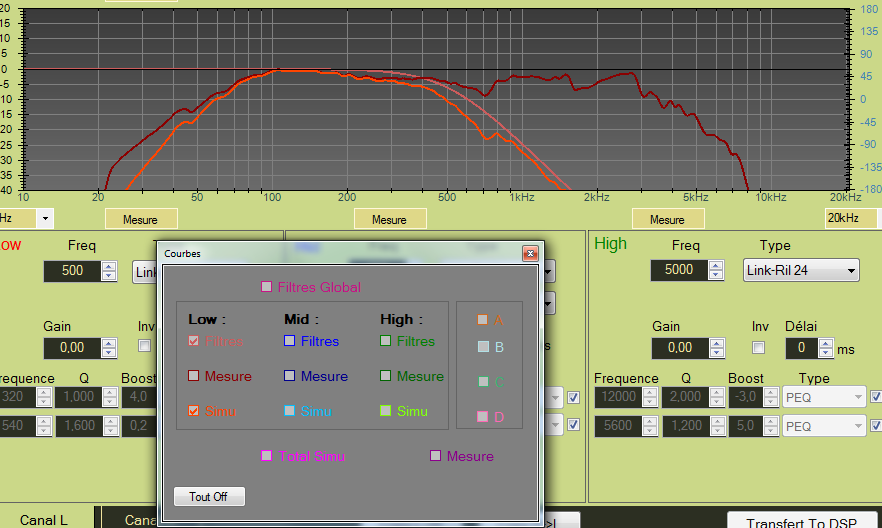The width and height of the screenshot is (882, 528).
Task: Click the Transfert To DSP button
Action: click(x=803, y=521)
